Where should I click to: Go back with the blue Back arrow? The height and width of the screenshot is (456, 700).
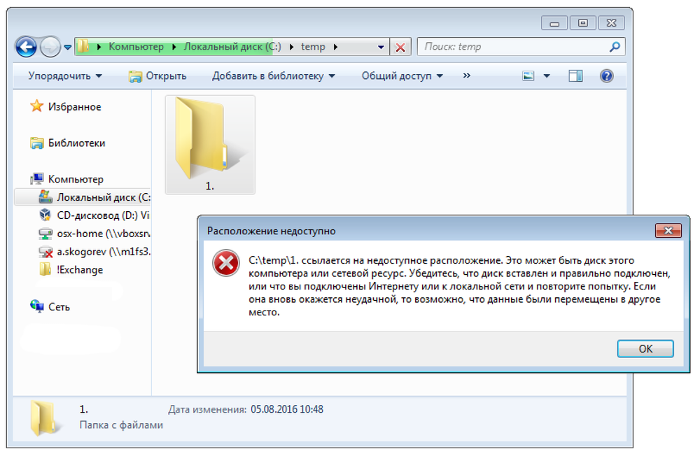[26, 46]
